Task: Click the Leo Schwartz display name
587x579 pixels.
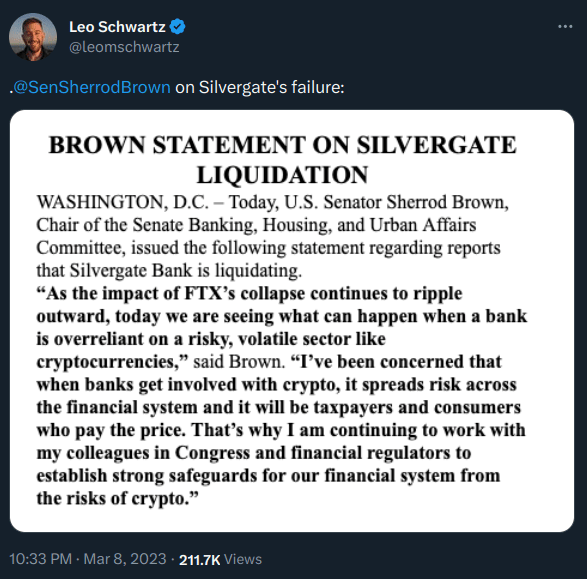Action: pyautogui.click(x=117, y=27)
